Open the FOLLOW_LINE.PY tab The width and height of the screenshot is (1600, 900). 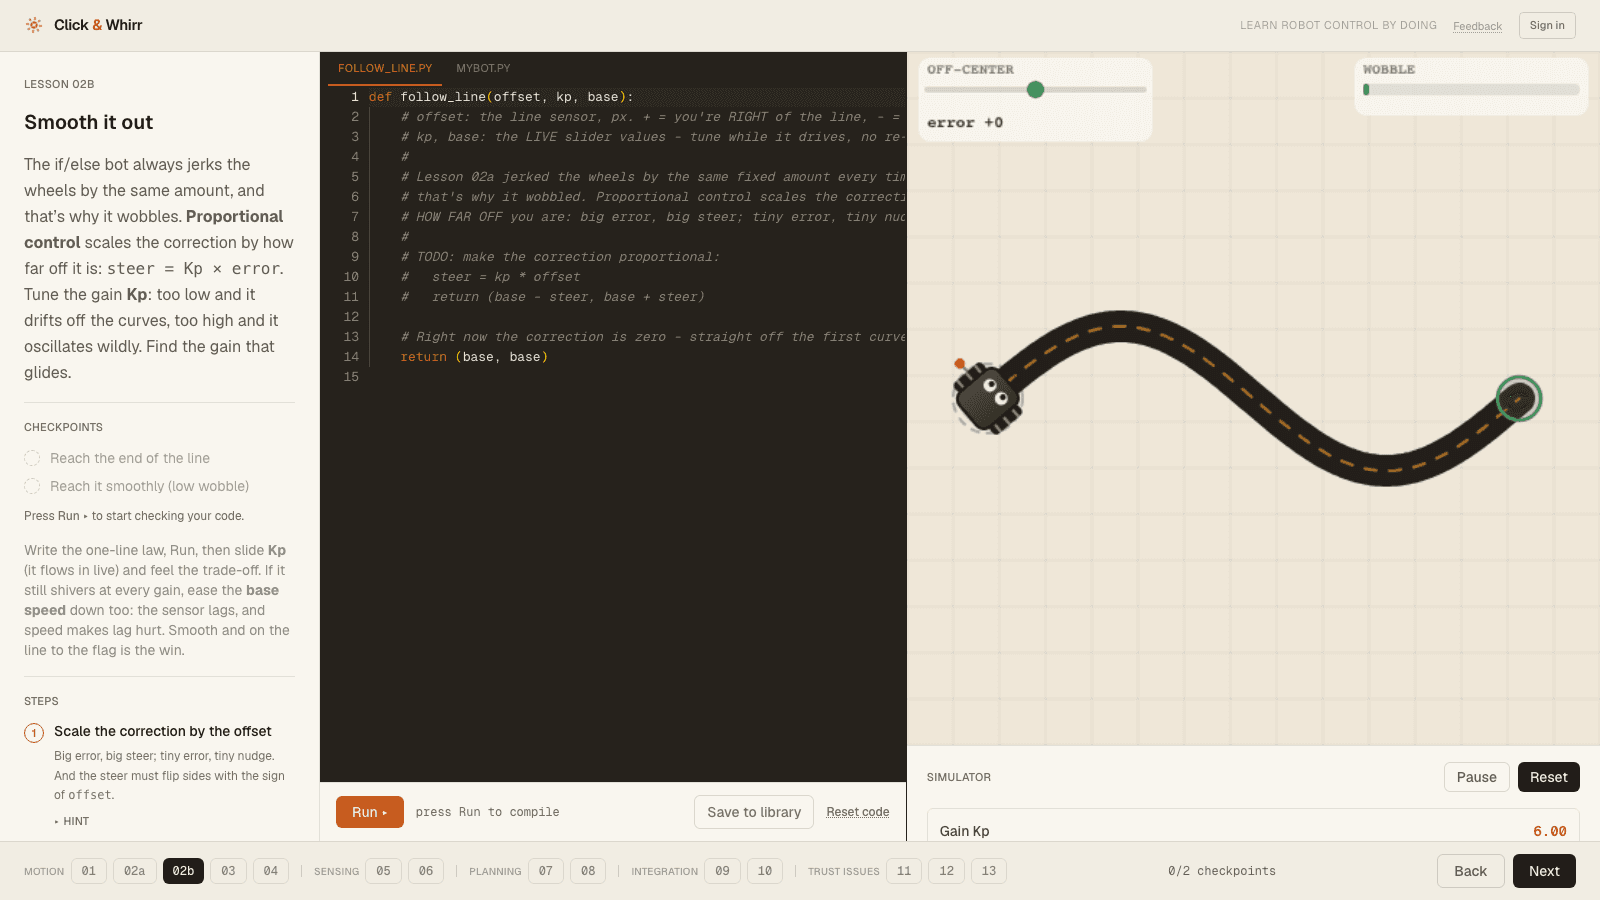[385, 68]
